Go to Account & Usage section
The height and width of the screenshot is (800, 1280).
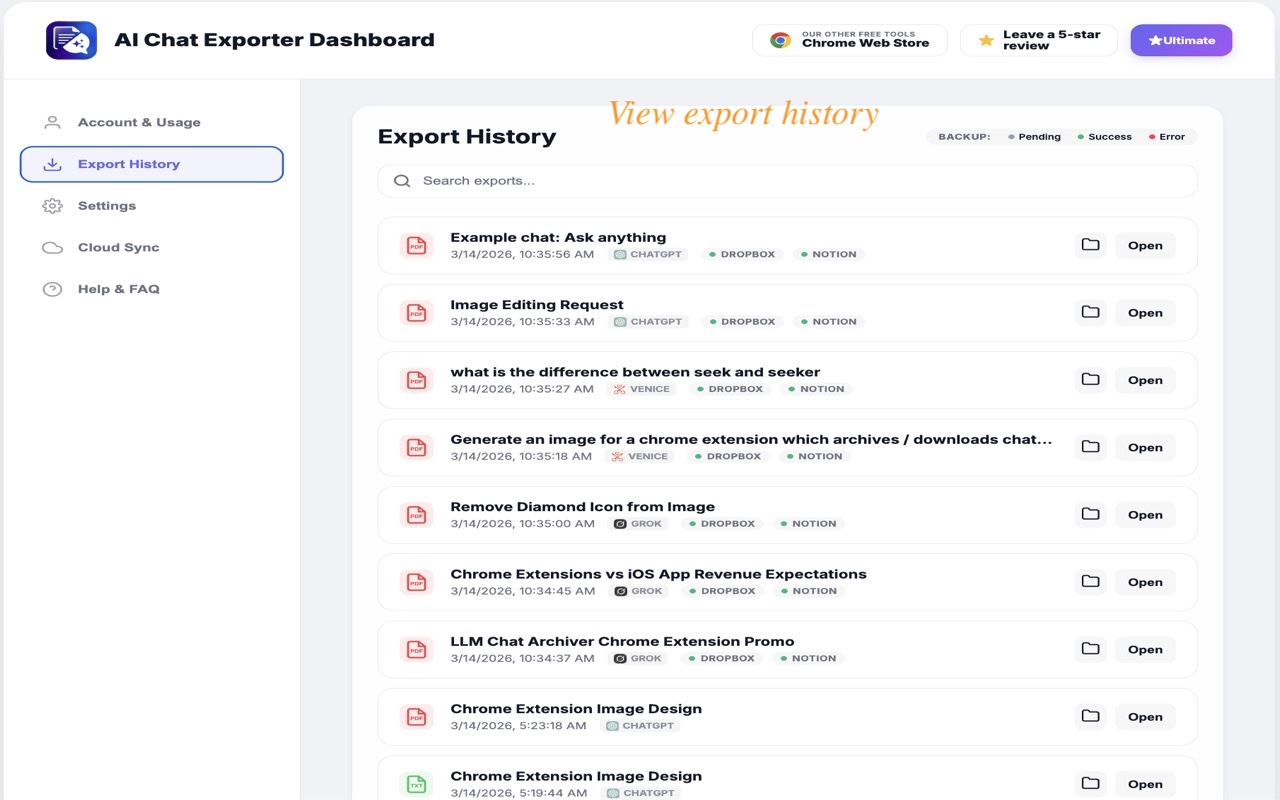coord(152,122)
